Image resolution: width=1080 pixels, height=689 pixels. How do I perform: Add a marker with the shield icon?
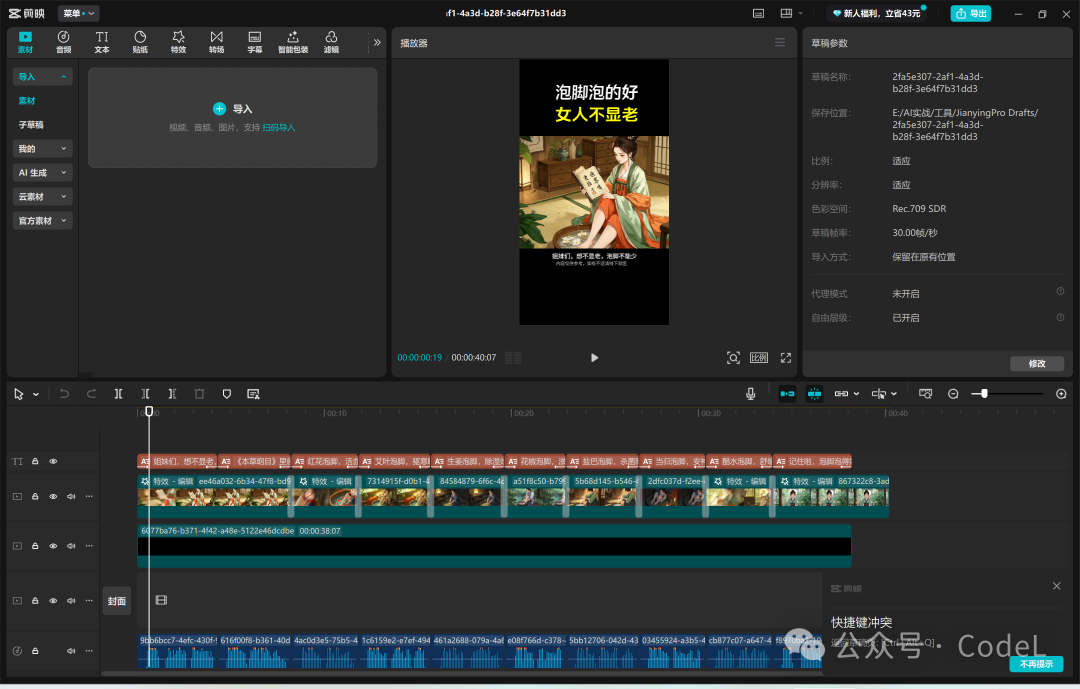pyautogui.click(x=227, y=394)
